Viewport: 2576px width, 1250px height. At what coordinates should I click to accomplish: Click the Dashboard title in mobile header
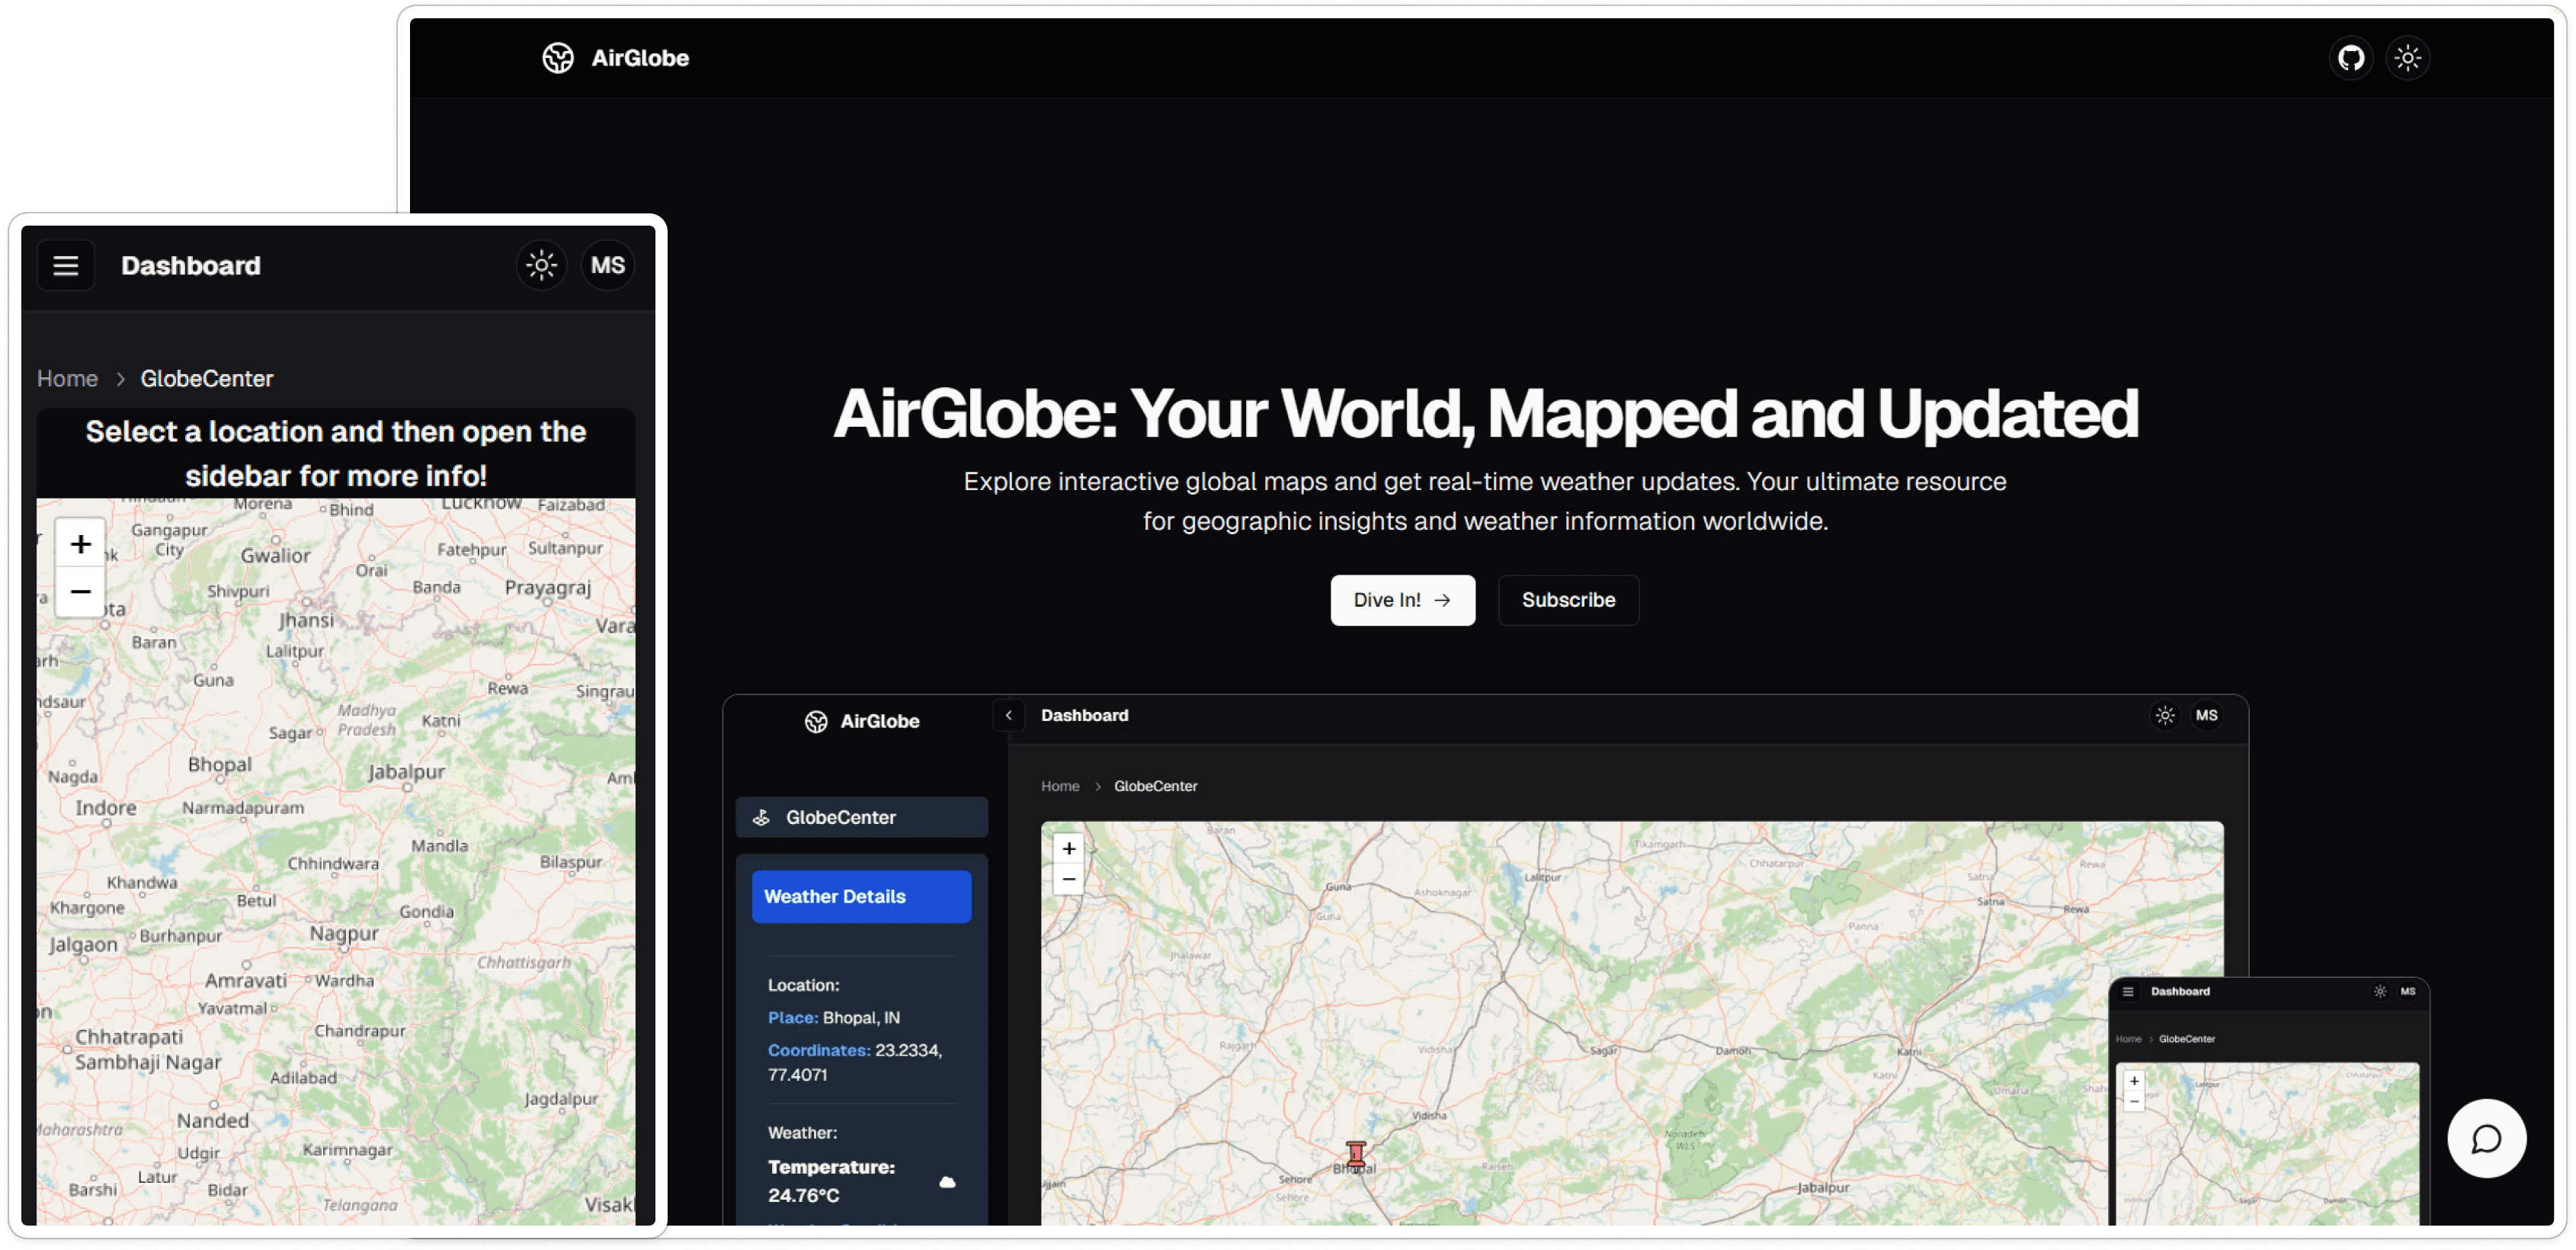click(191, 266)
